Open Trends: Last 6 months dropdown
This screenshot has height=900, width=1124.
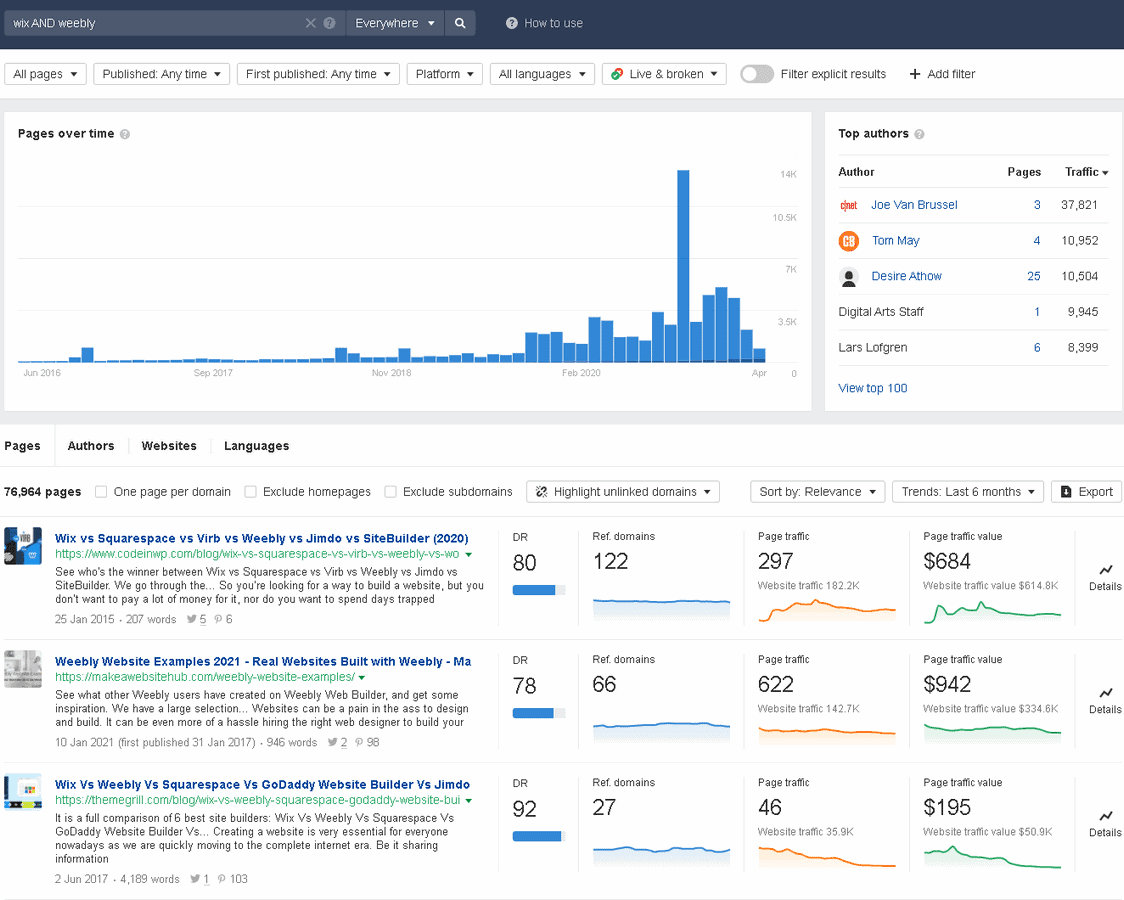(x=968, y=492)
